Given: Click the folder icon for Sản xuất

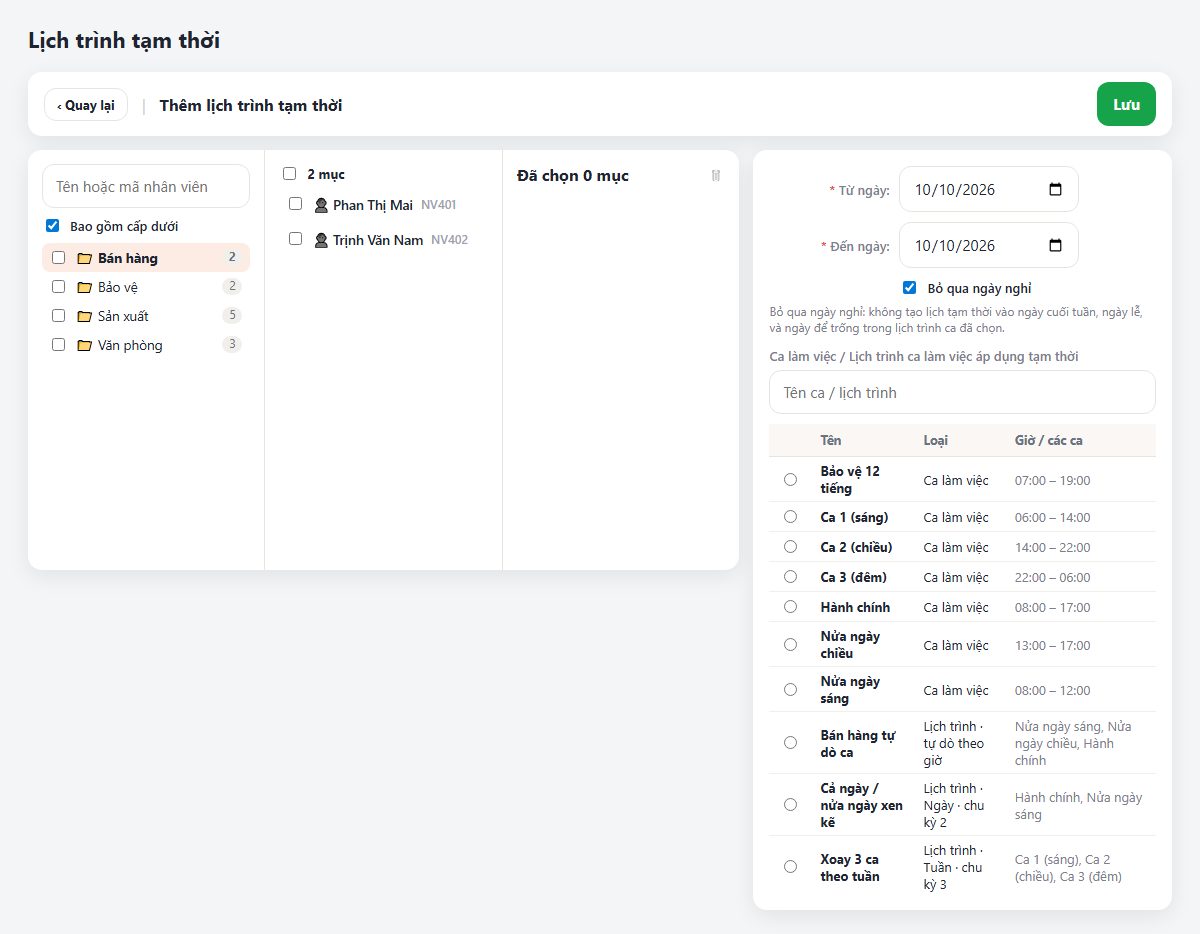Looking at the screenshot, I should coord(85,316).
